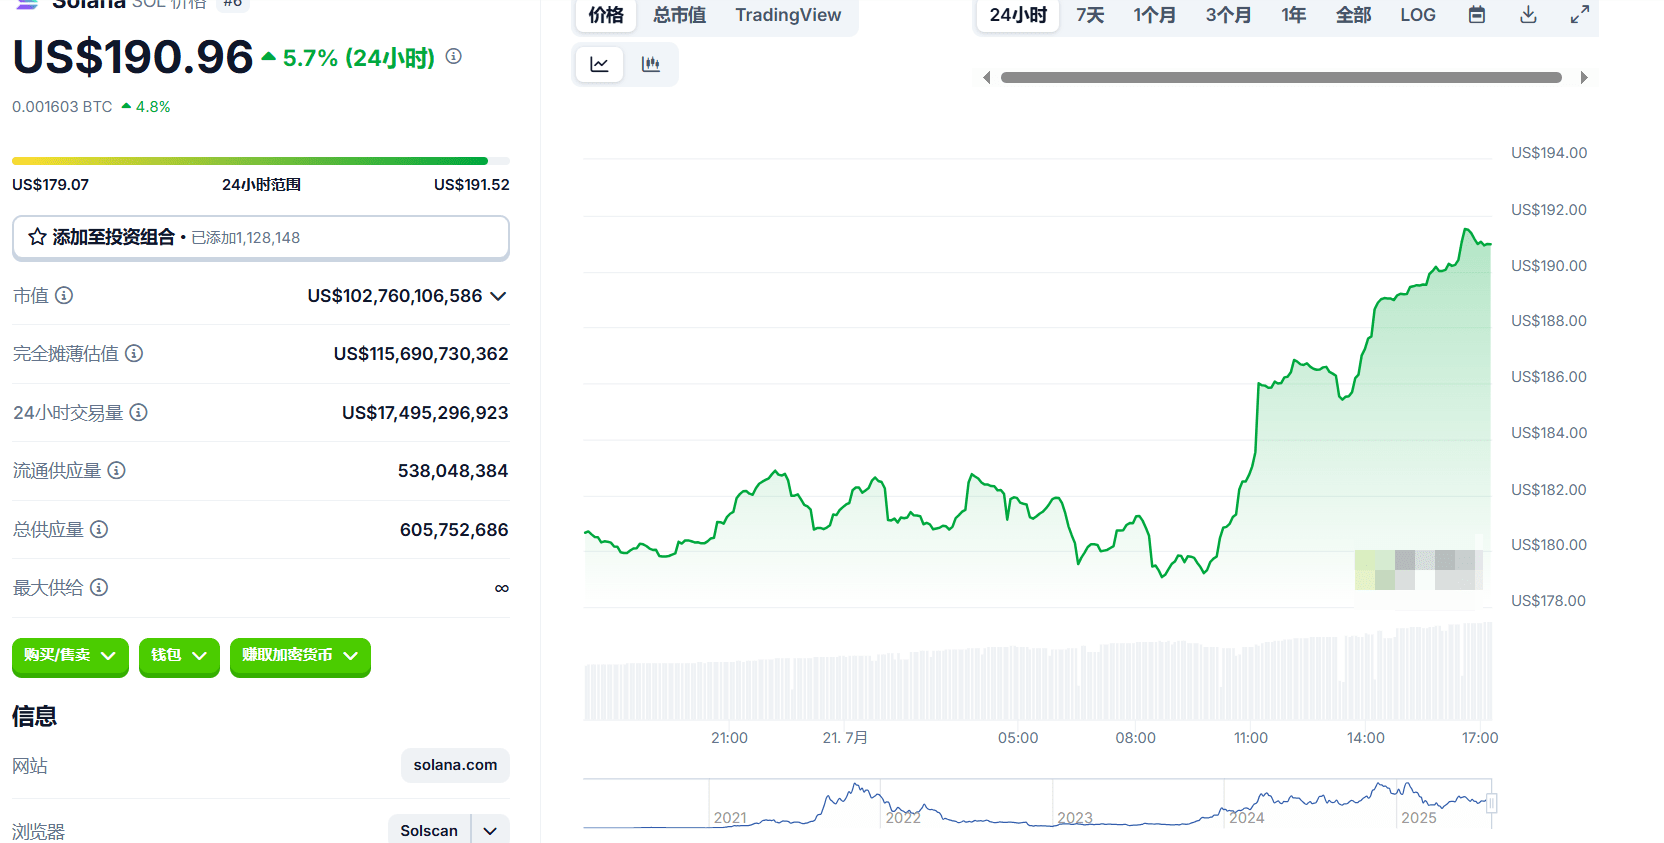Toggle LOG scale on chart
Viewport: 1664px width, 843px height.
tap(1418, 15)
